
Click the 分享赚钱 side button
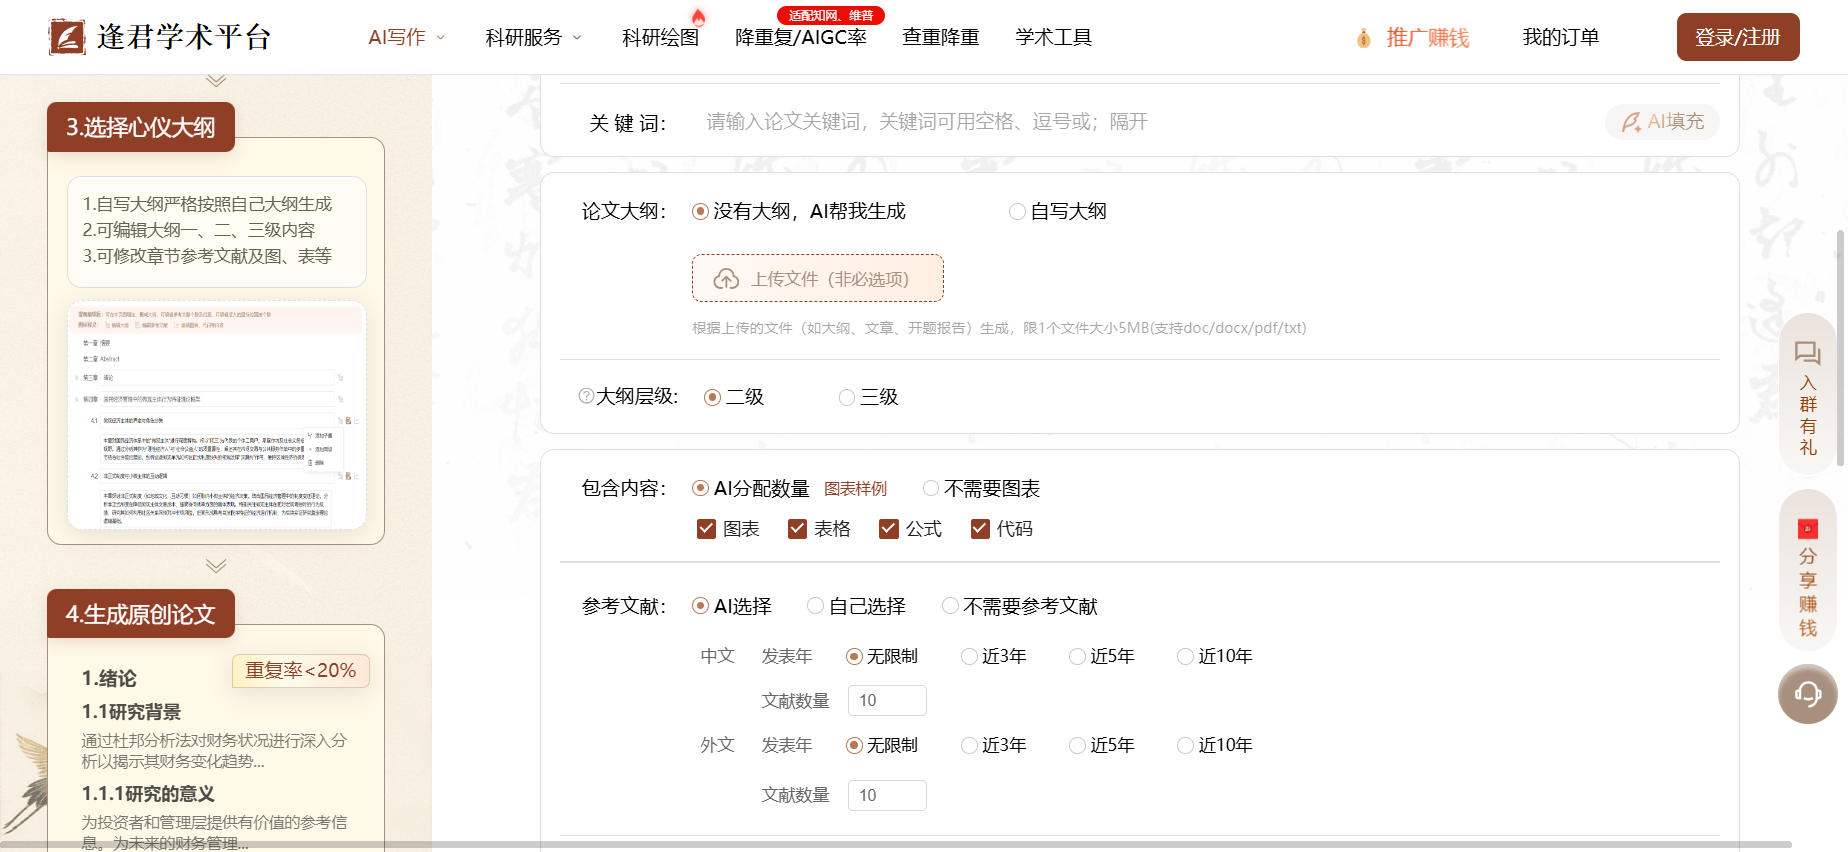pyautogui.click(x=1807, y=570)
